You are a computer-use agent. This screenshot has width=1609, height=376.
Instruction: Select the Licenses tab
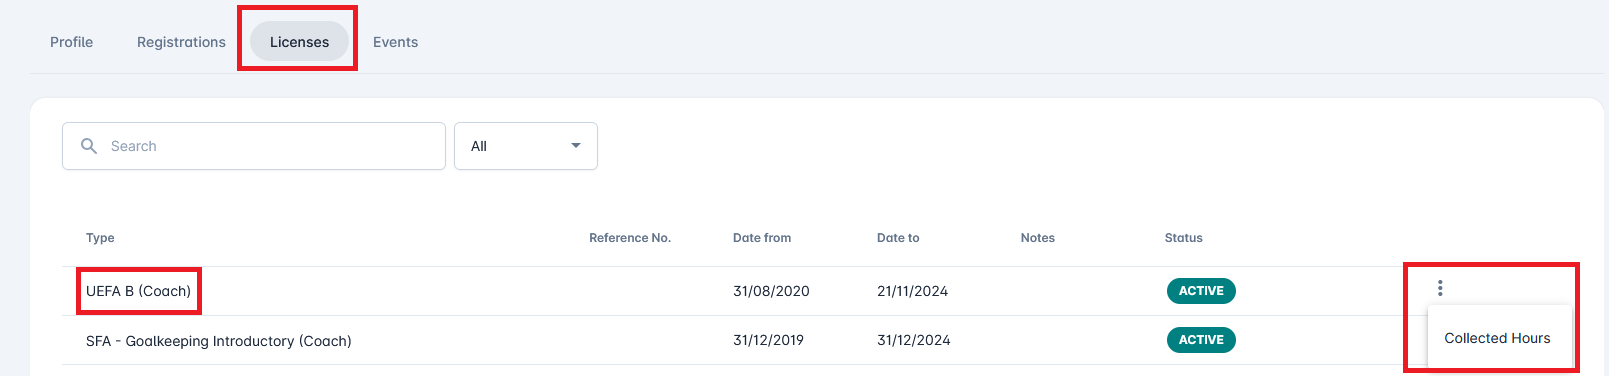(x=299, y=42)
